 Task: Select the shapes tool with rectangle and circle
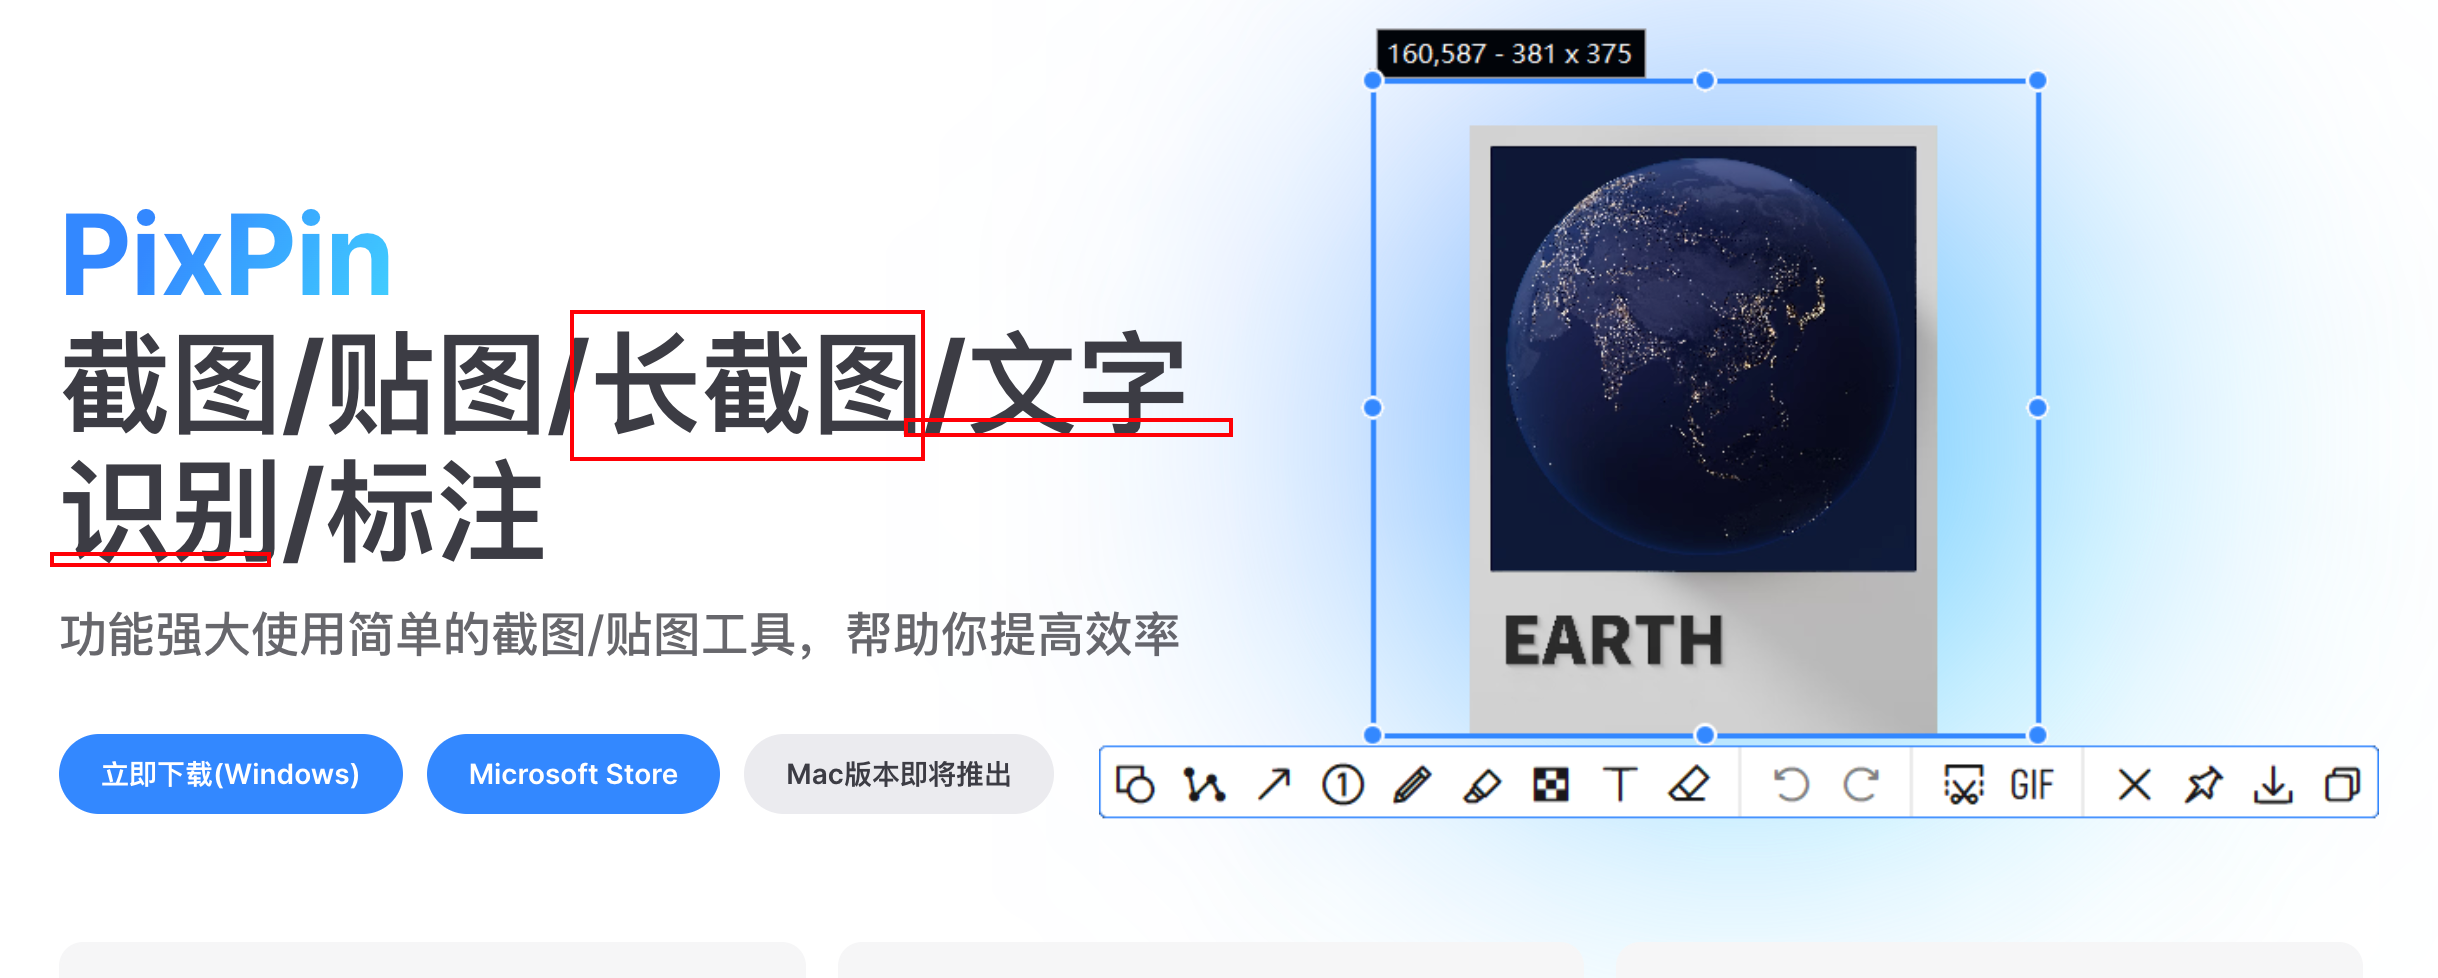click(1135, 784)
